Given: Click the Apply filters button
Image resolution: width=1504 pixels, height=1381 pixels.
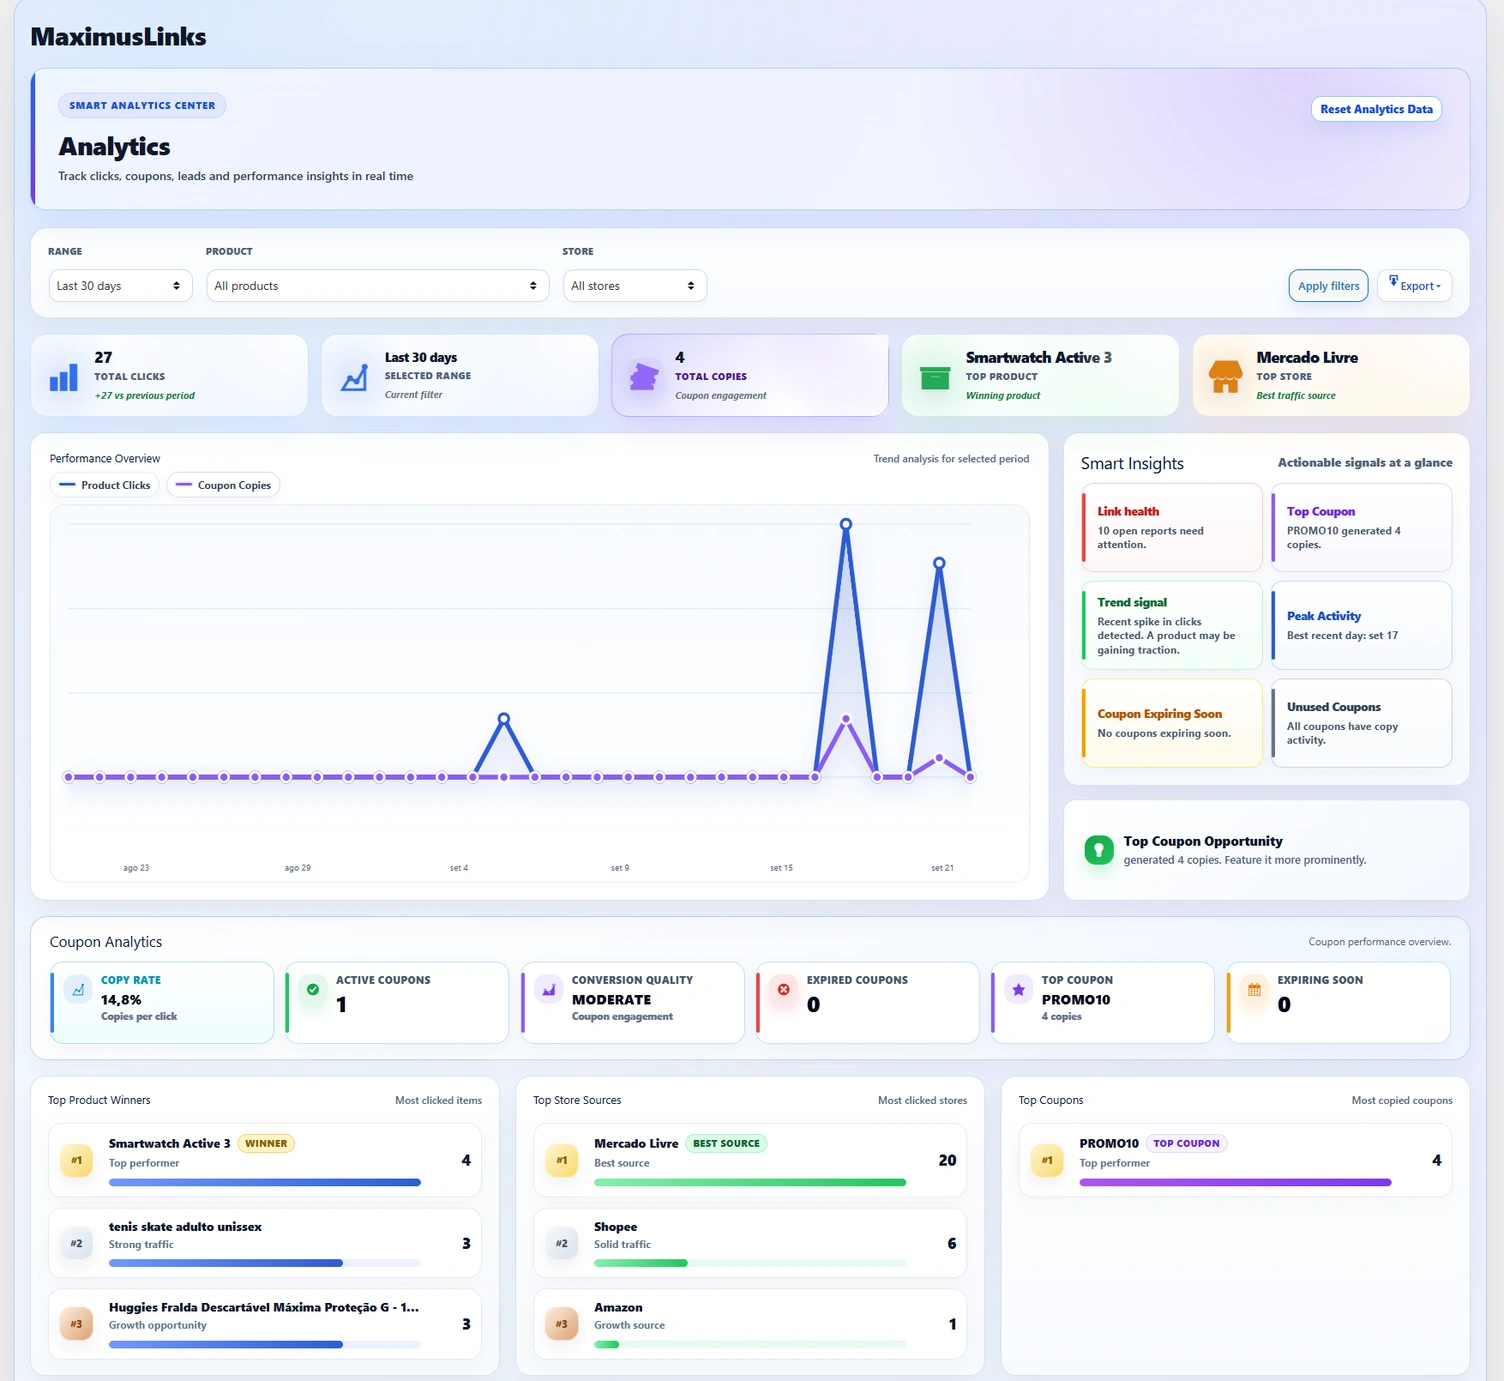Looking at the screenshot, I should coord(1328,286).
